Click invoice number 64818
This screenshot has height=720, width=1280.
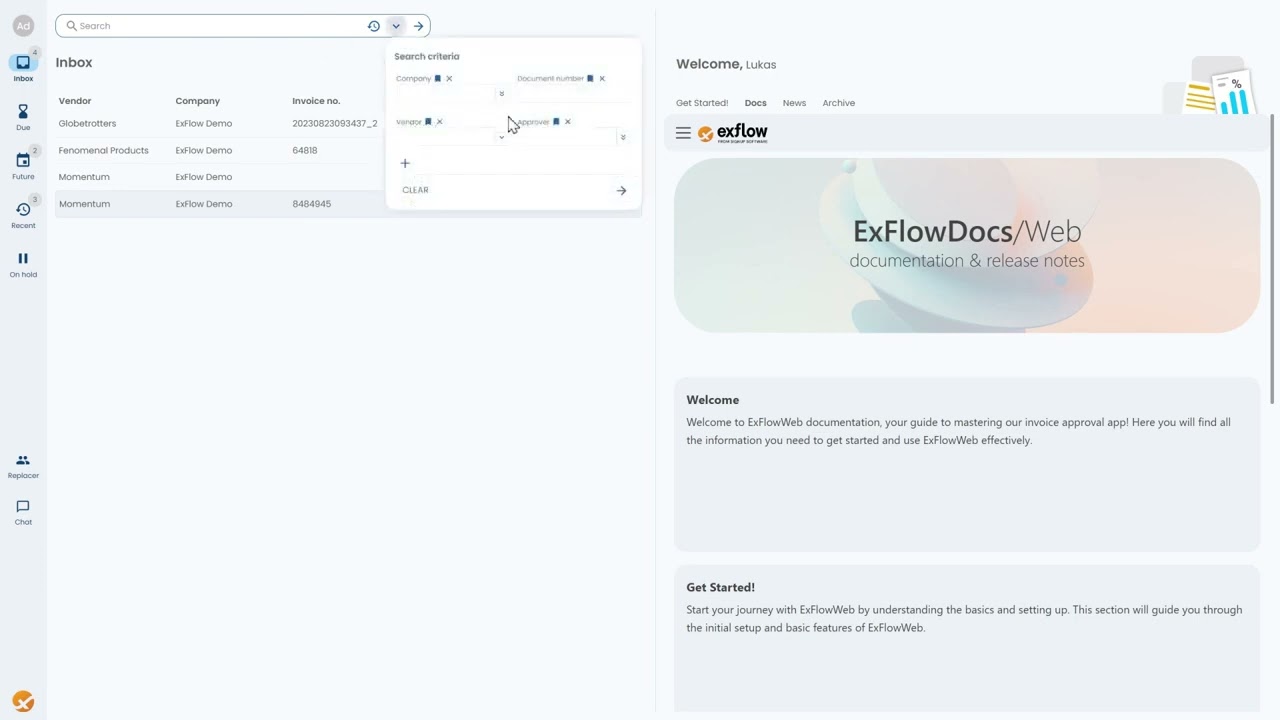(x=305, y=150)
